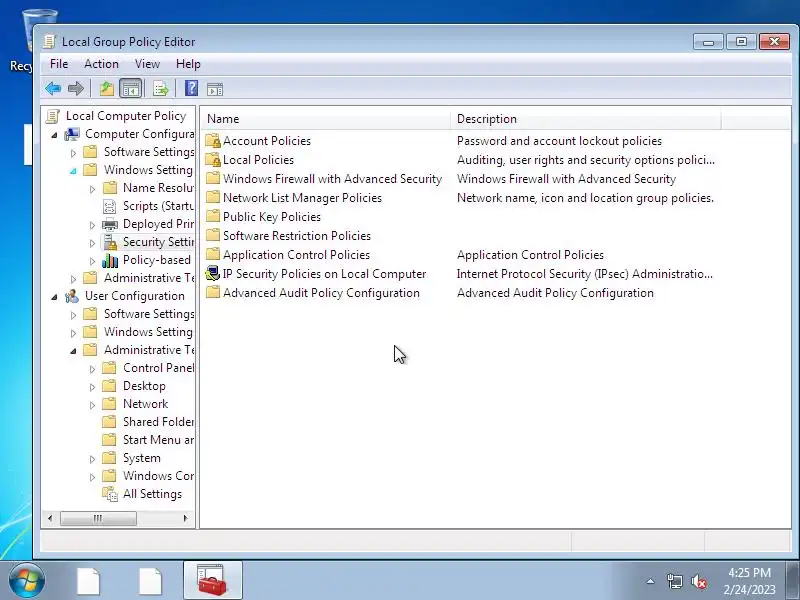This screenshot has width=800, height=600.
Task: Select Account Policies folder icon in list
Action: [x=213, y=140]
